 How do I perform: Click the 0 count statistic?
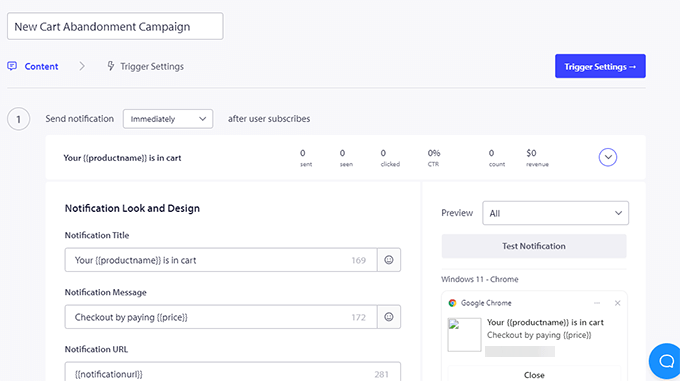(x=497, y=158)
